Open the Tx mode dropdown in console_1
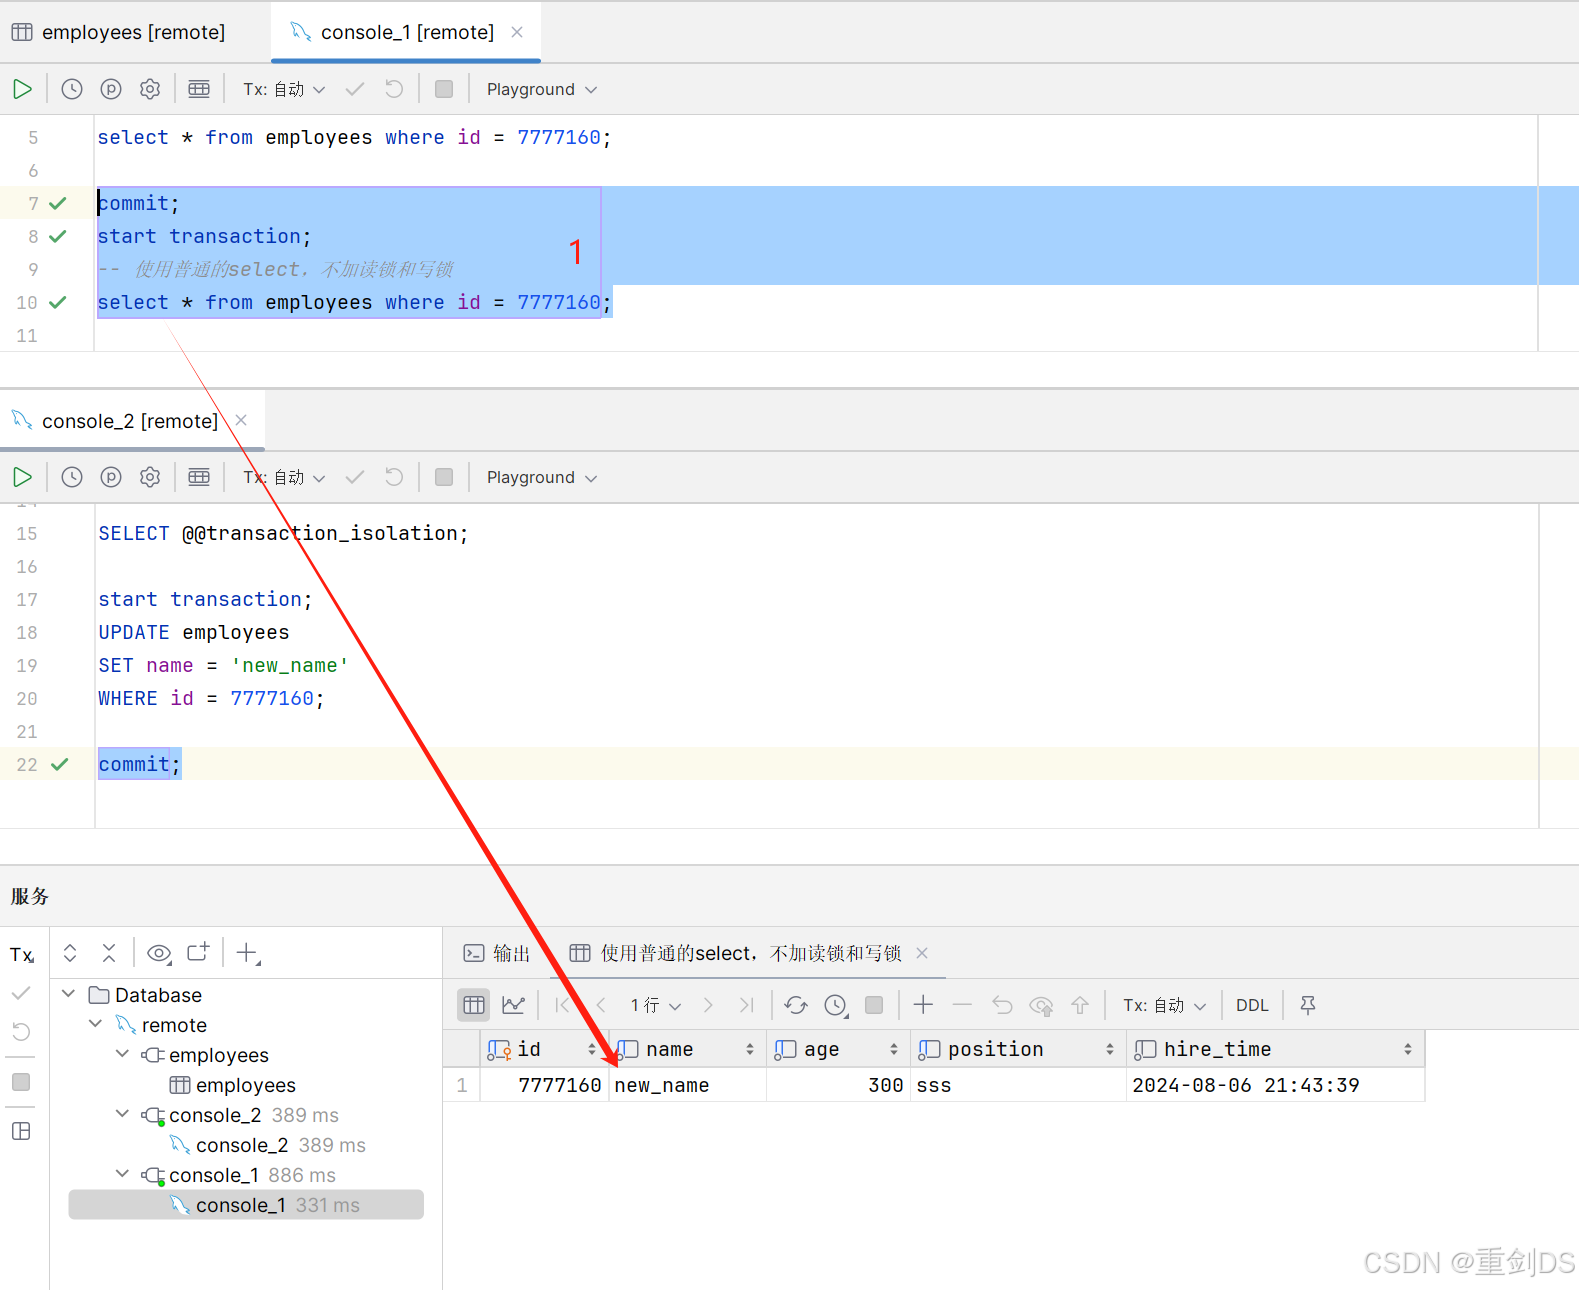This screenshot has width=1579, height=1290. click(x=284, y=89)
